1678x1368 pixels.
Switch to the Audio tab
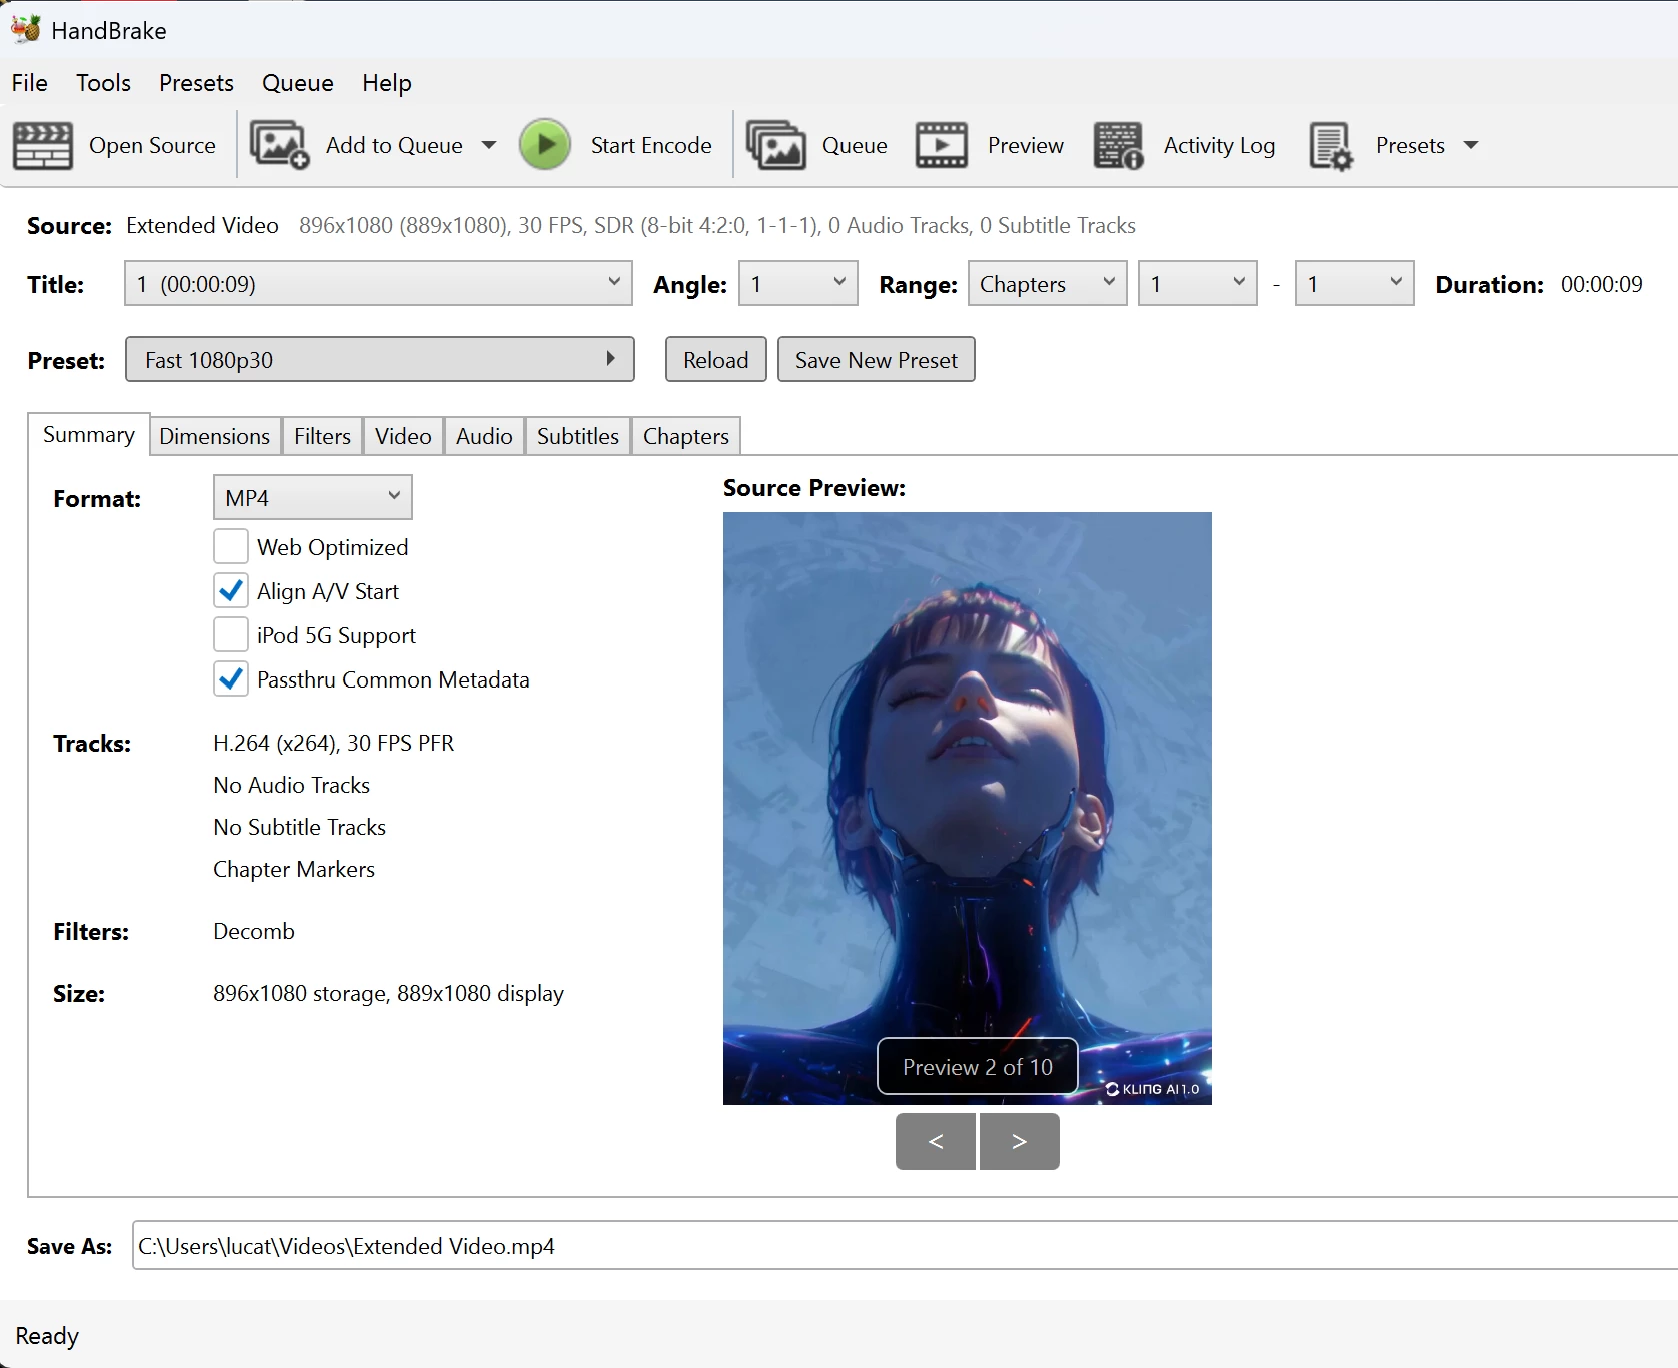pyautogui.click(x=484, y=436)
